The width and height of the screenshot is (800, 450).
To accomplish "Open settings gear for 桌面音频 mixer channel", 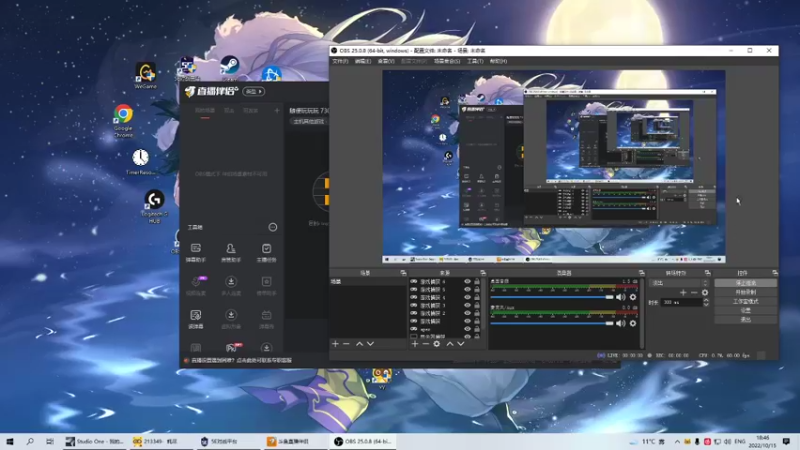I will [633, 297].
